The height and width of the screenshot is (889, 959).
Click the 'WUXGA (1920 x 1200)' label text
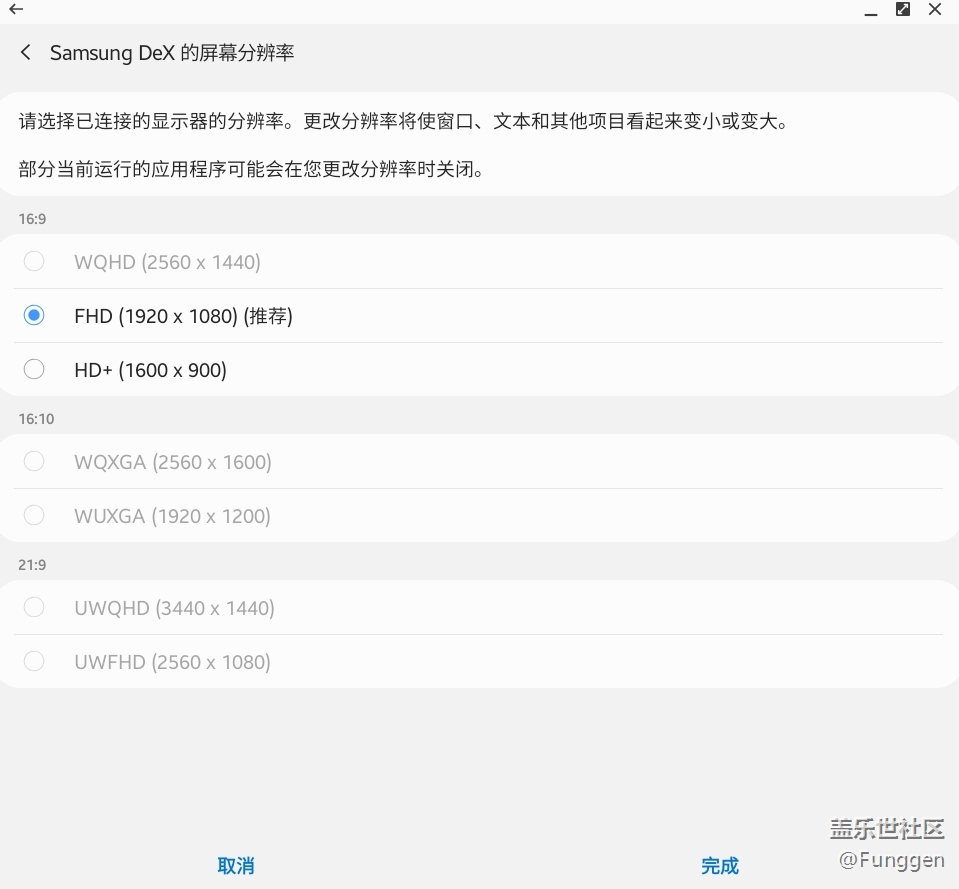[172, 516]
